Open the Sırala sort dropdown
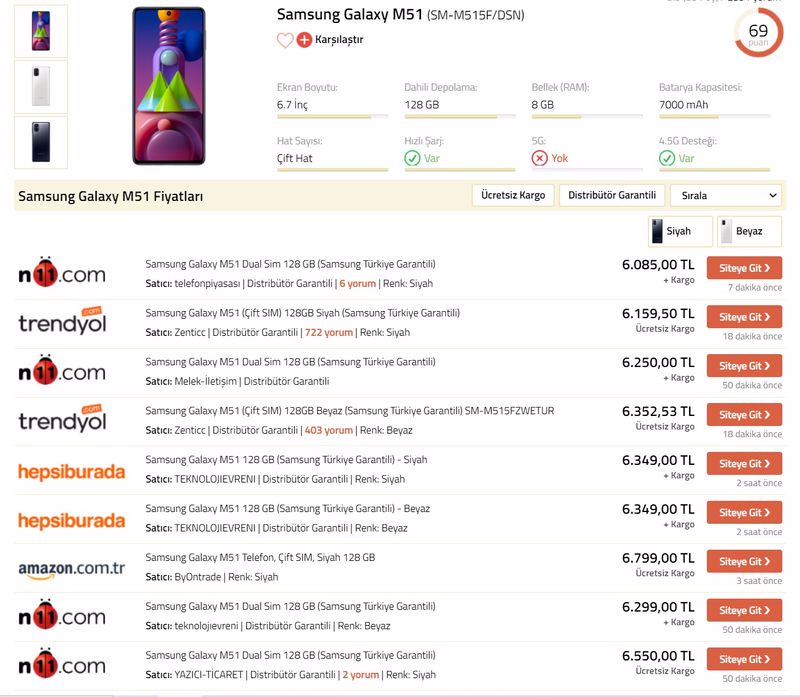This screenshot has width=800, height=697. pos(725,195)
